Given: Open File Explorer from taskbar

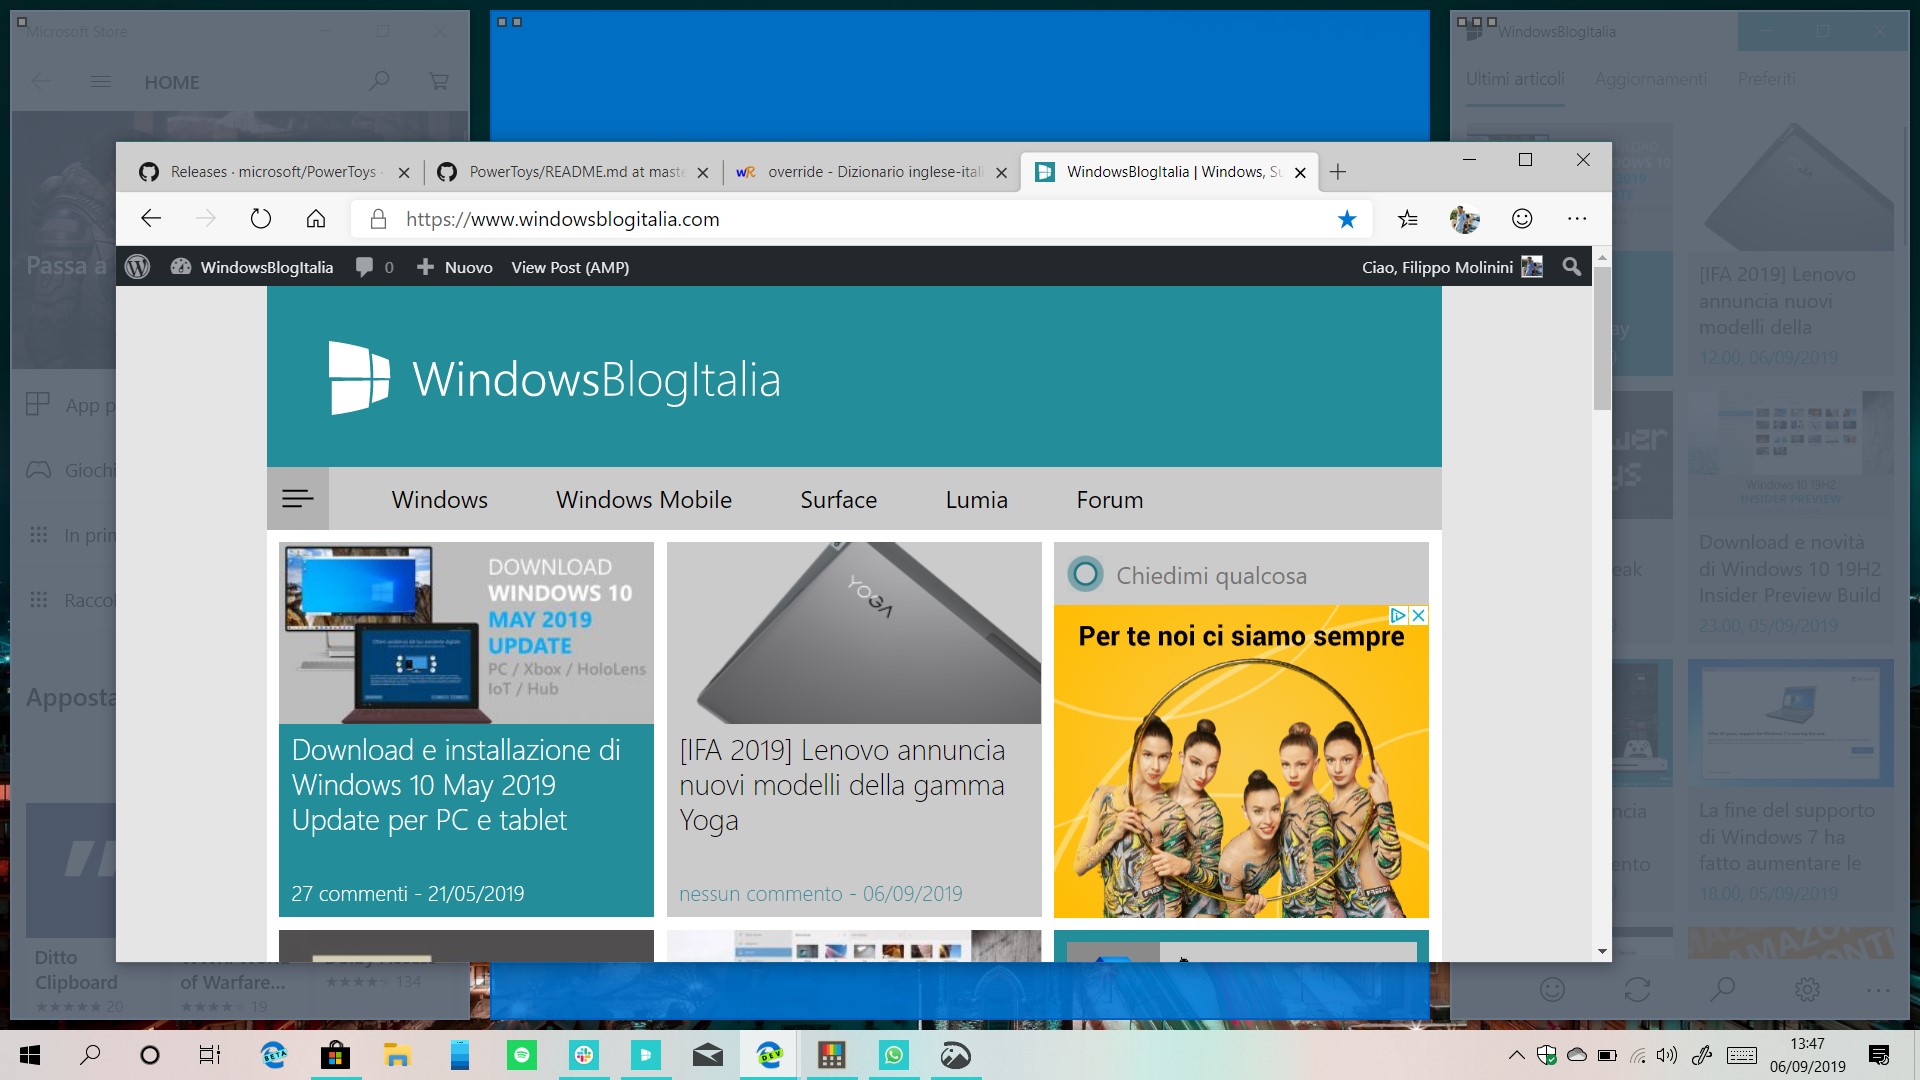Looking at the screenshot, I should click(397, 1055).
